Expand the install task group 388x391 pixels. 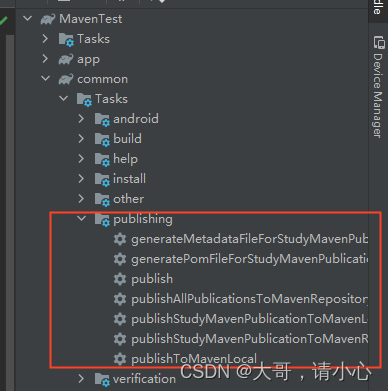pos(81,178)
